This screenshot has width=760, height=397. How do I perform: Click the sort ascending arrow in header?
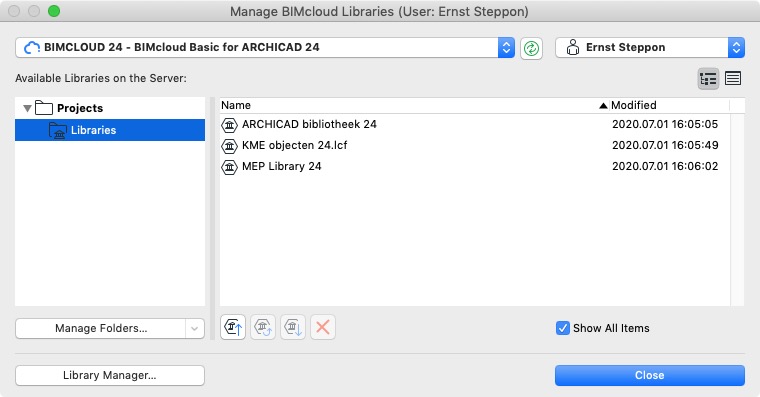(603, 106)
